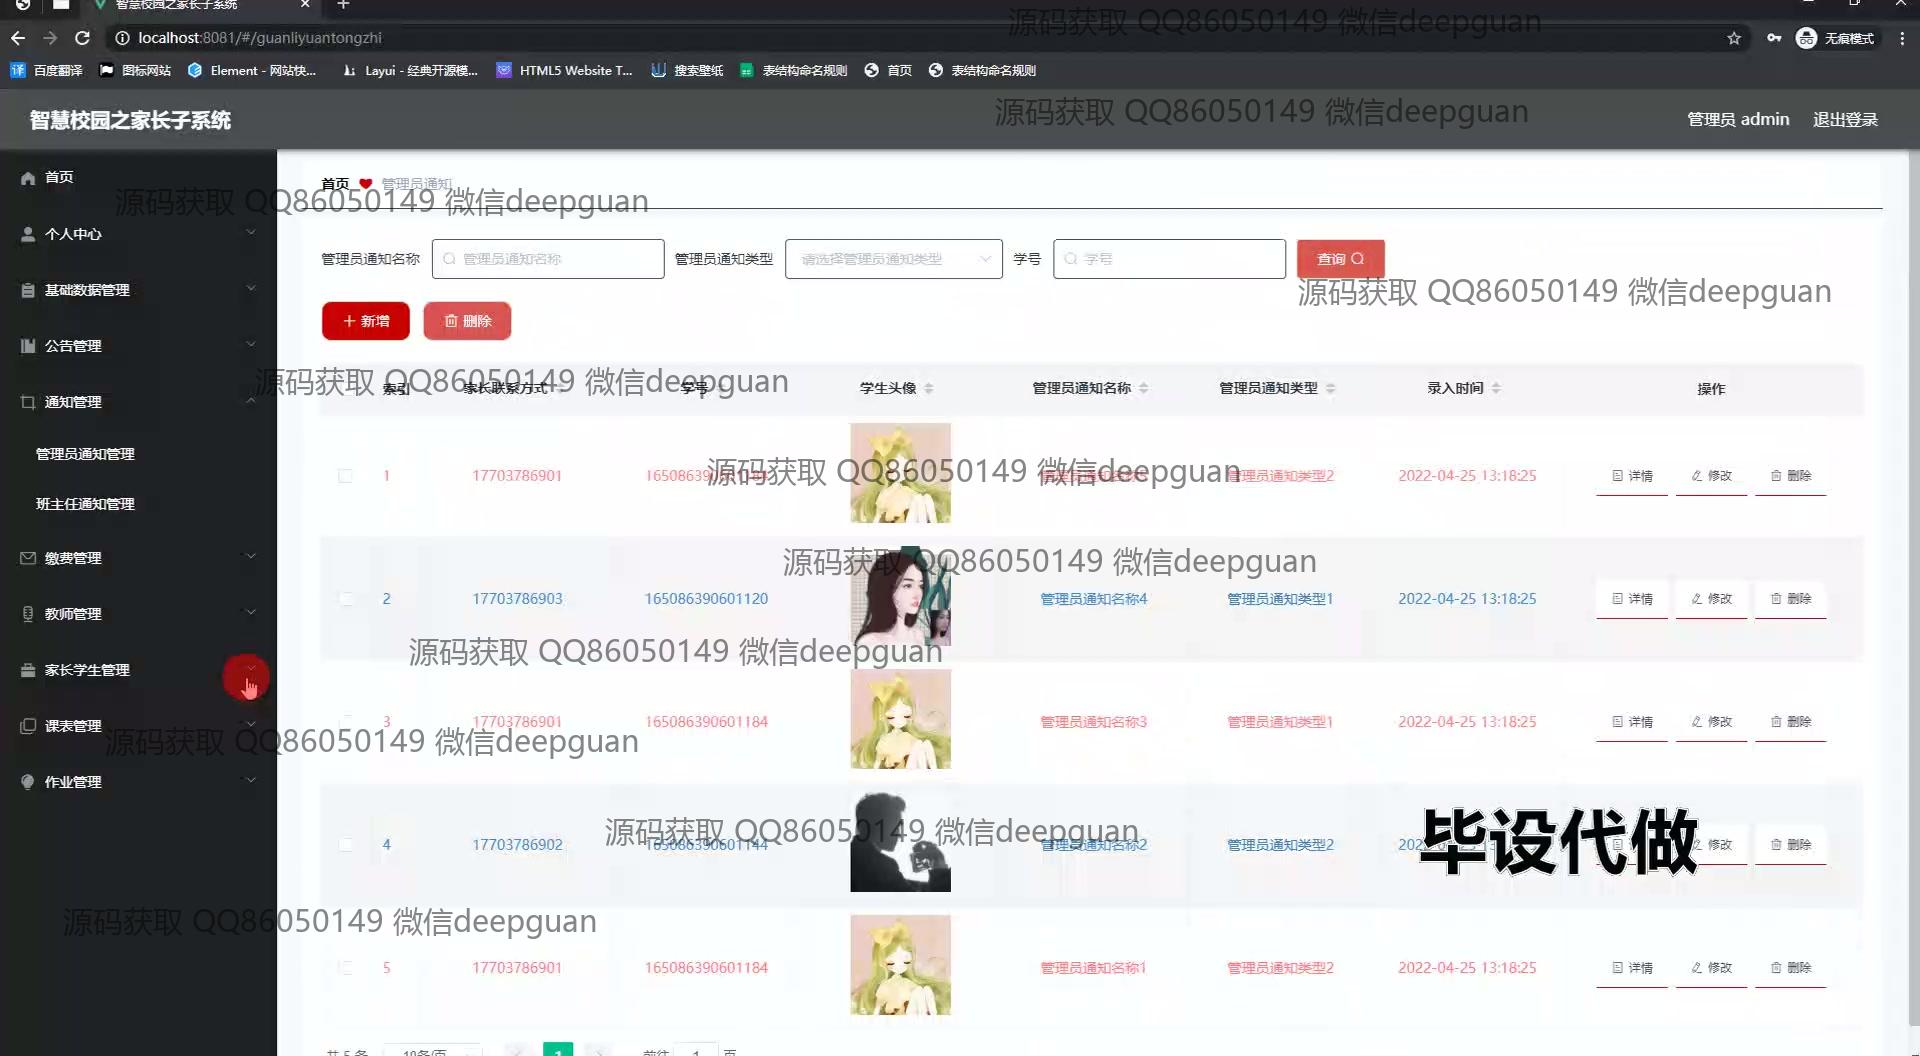This screenshot has height=1056, width=1920.
Task: Collapse the 通知管理 sidebar section chevron
Action: 251,401
